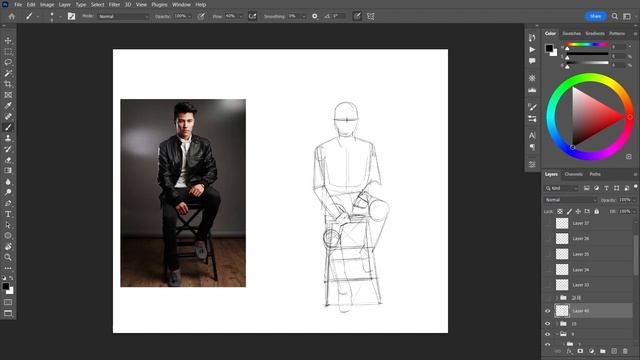Toggle visibility eye of Layer 40

pyautogui.click(x=547, y=311)
